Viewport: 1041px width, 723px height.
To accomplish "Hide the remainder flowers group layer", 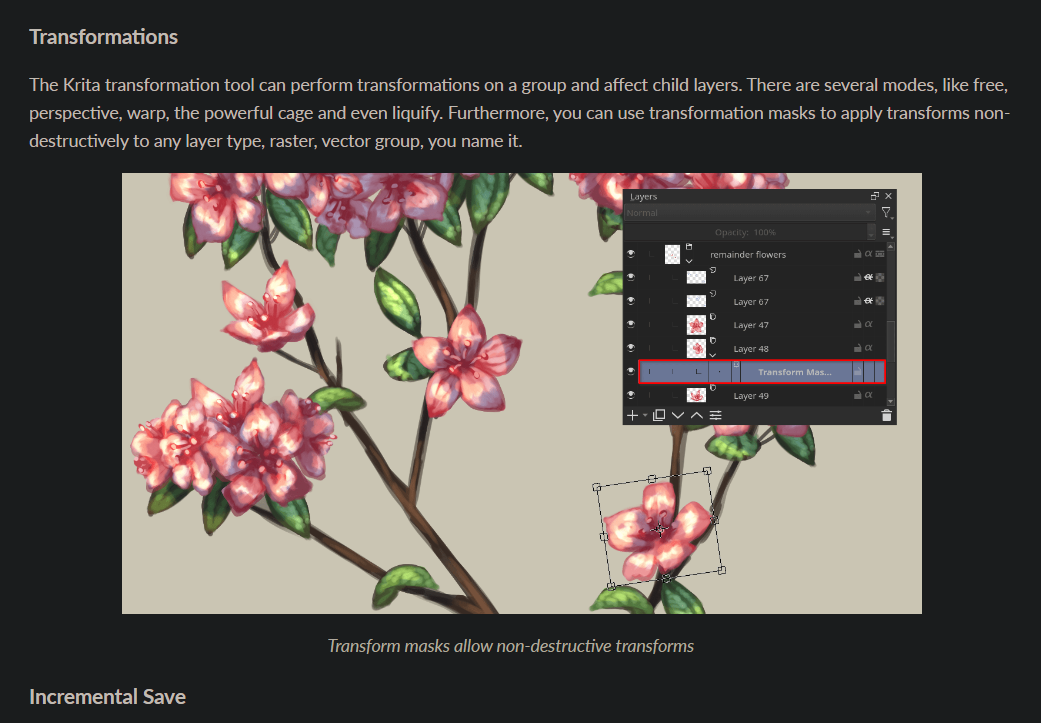I will 631,255.
